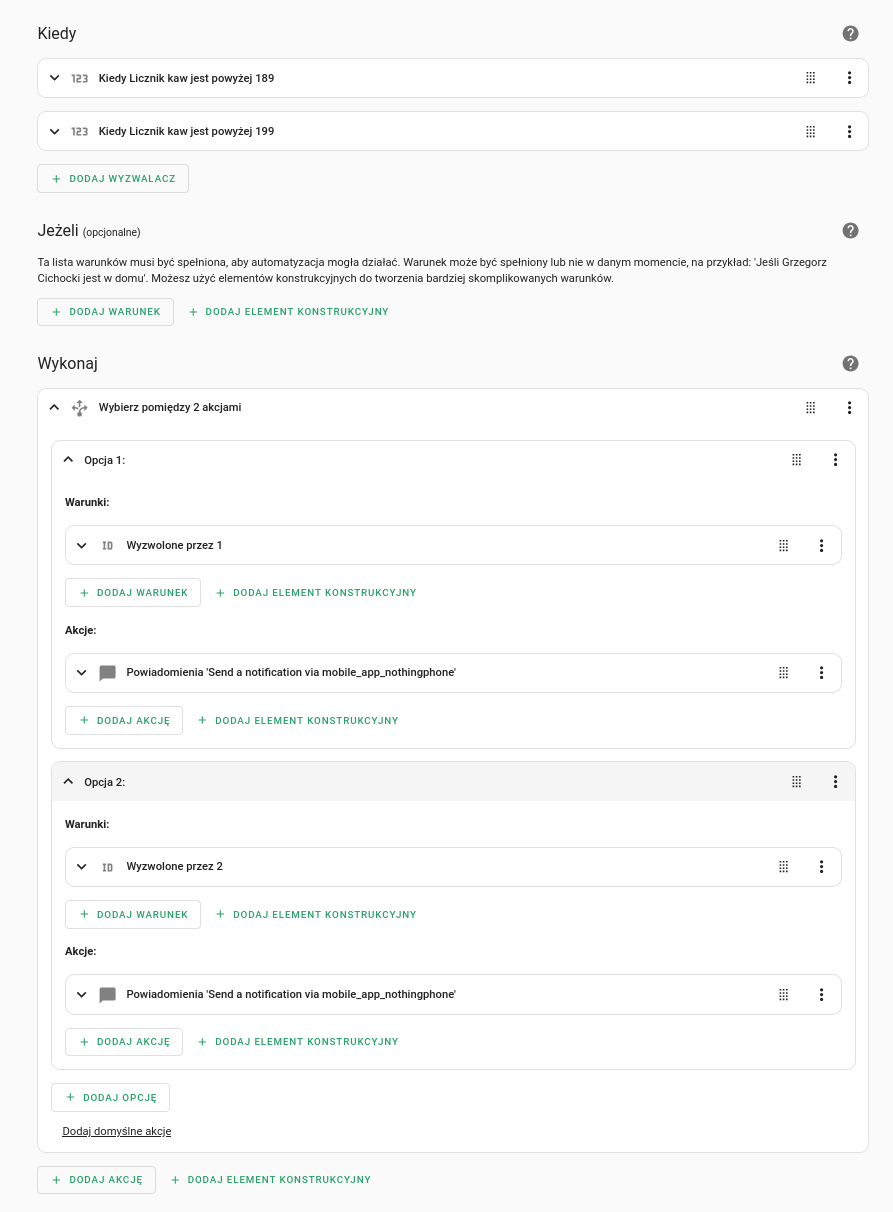The width and height of the screenshot is (893, 1212).
Task: Click text 'Kiedy Licznik kaw jest powyżej 189'
Action: point(186,78)
